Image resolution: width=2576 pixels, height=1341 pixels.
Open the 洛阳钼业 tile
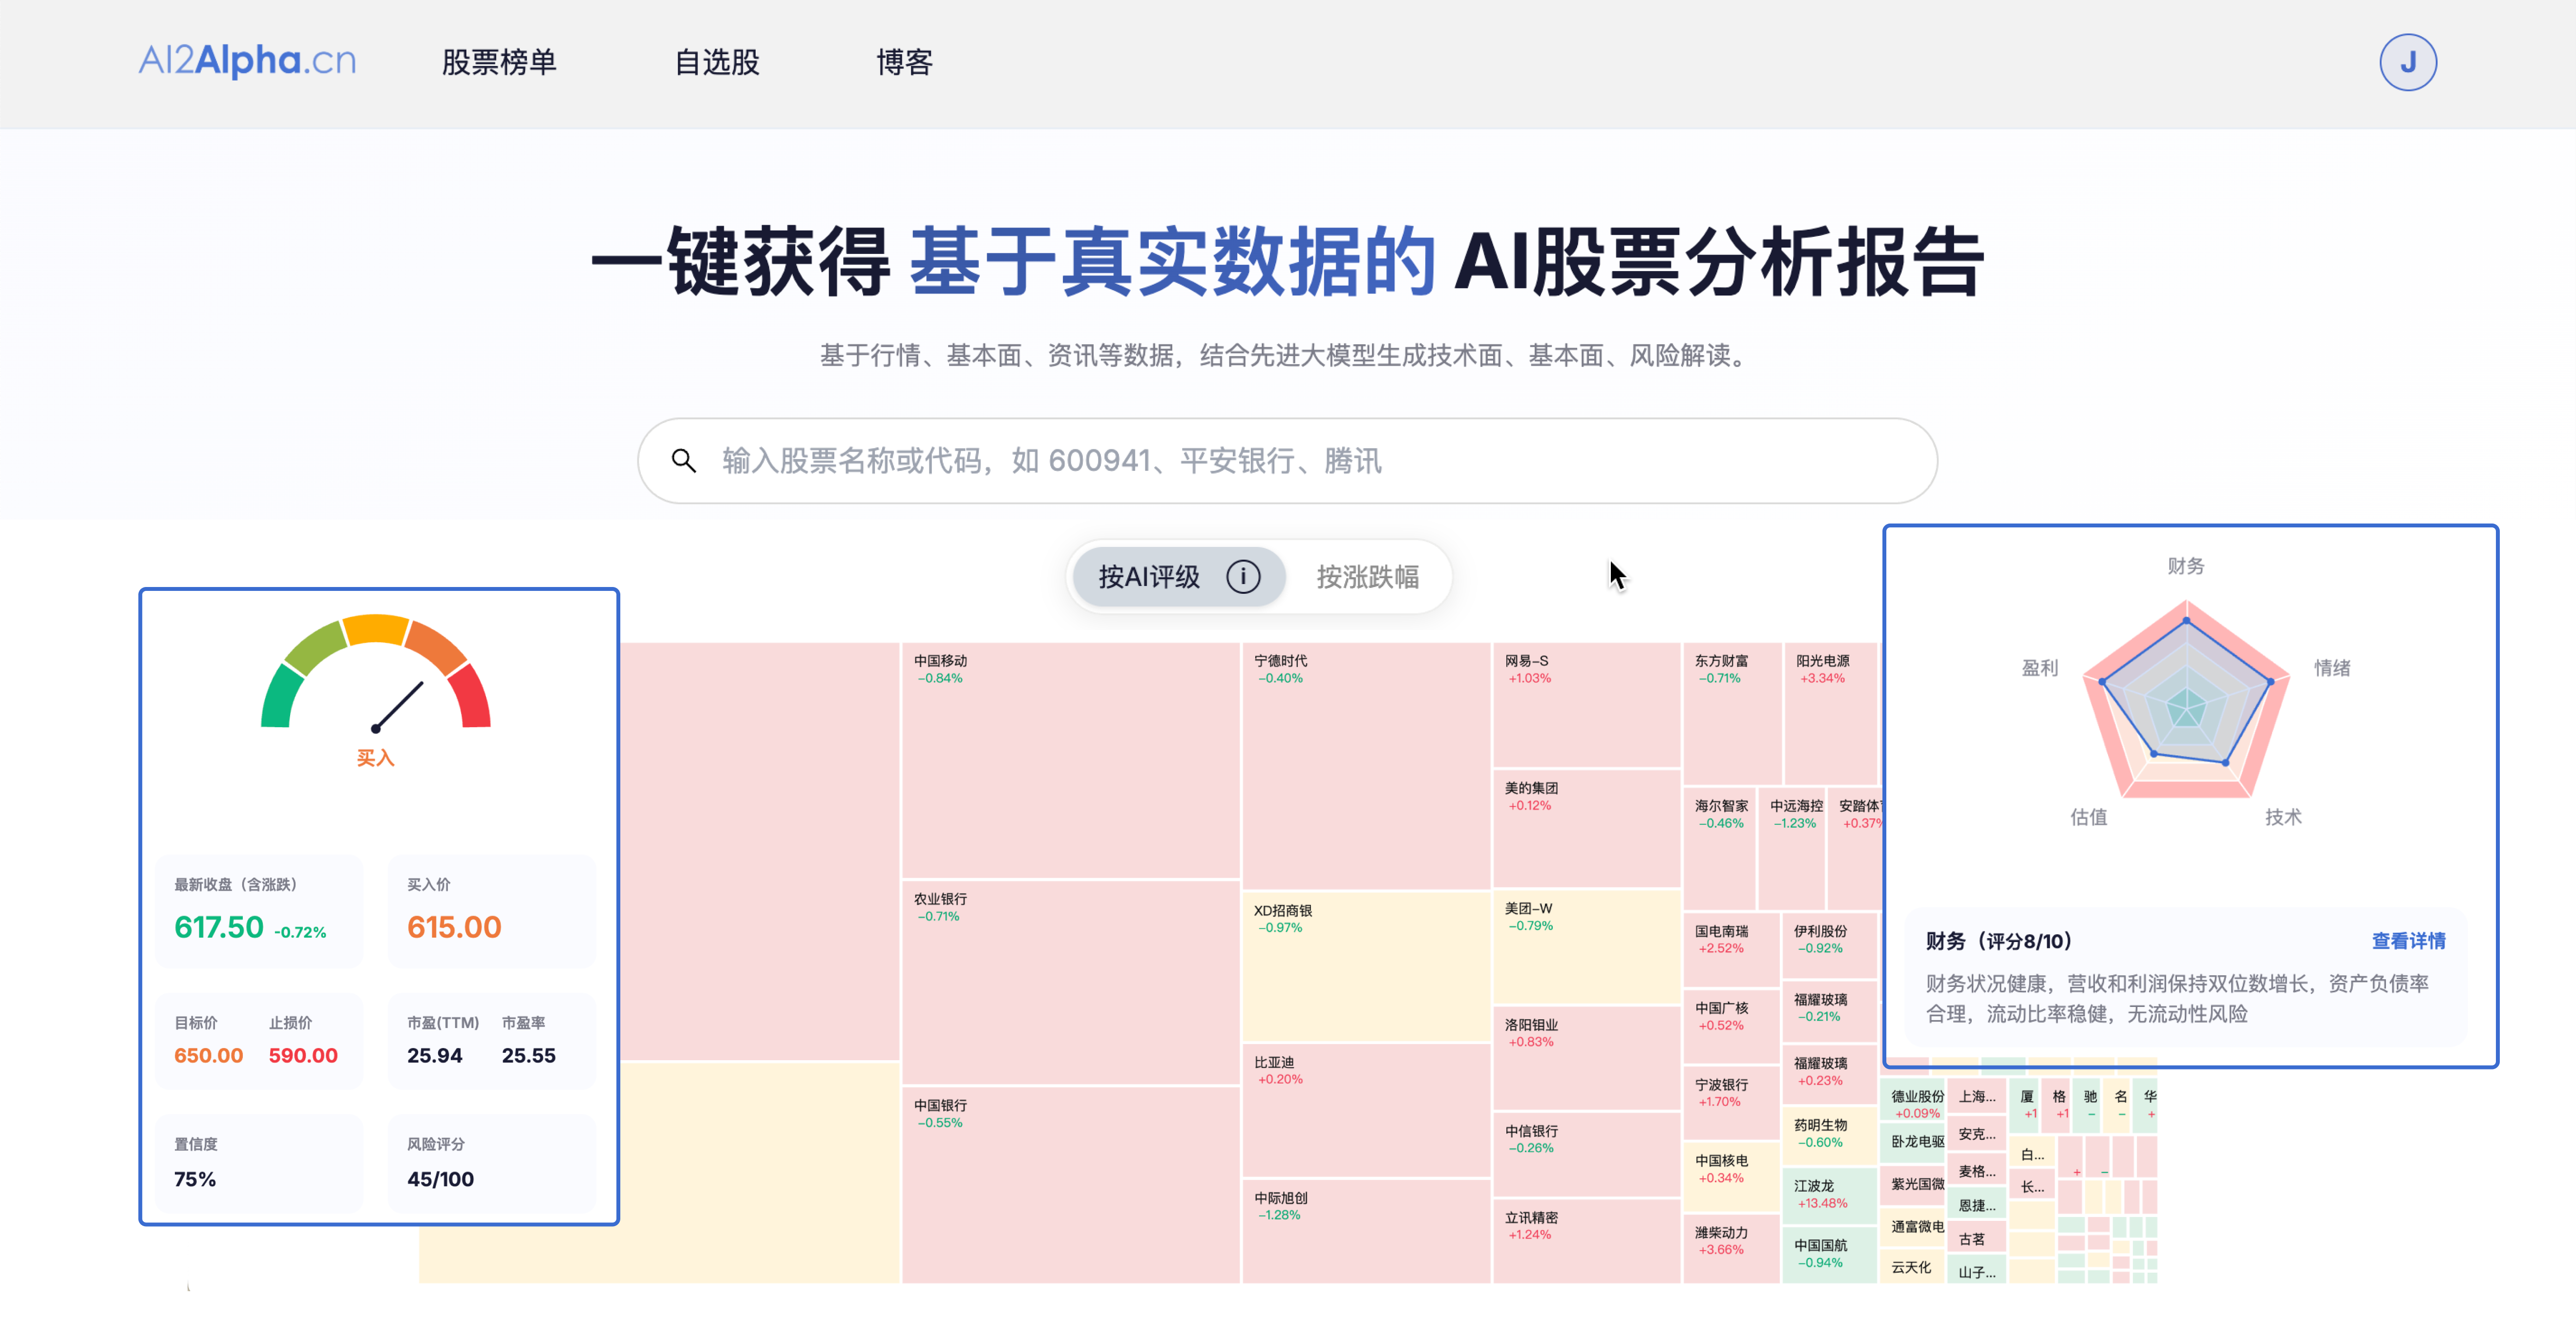coord(1586,1058)
